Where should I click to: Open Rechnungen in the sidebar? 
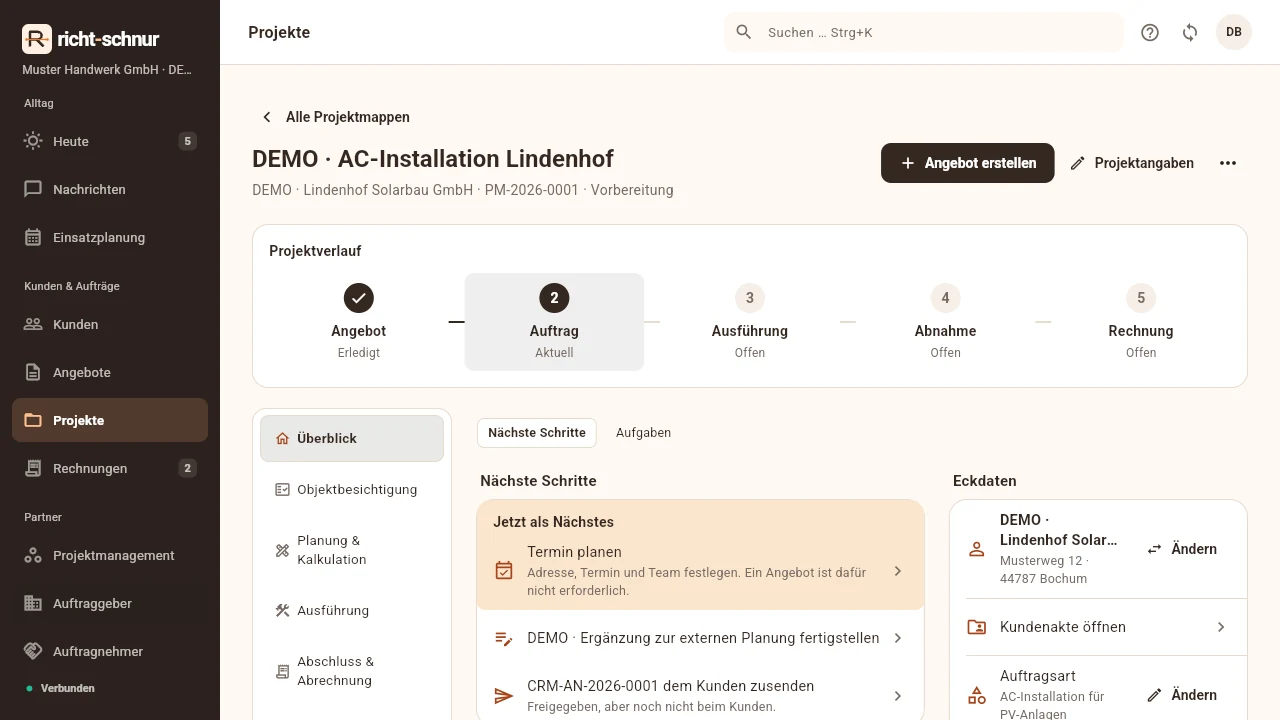point(110,468)
